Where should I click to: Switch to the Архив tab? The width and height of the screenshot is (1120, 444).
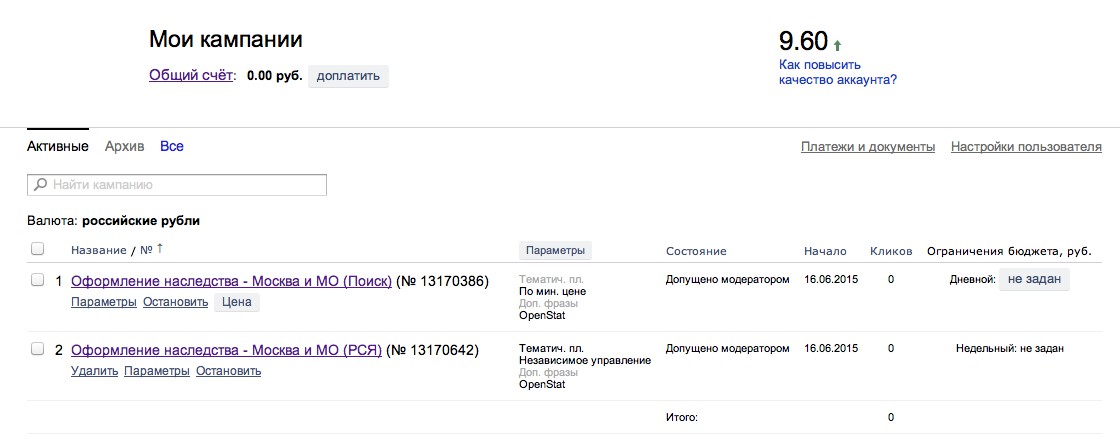[124, 146]
